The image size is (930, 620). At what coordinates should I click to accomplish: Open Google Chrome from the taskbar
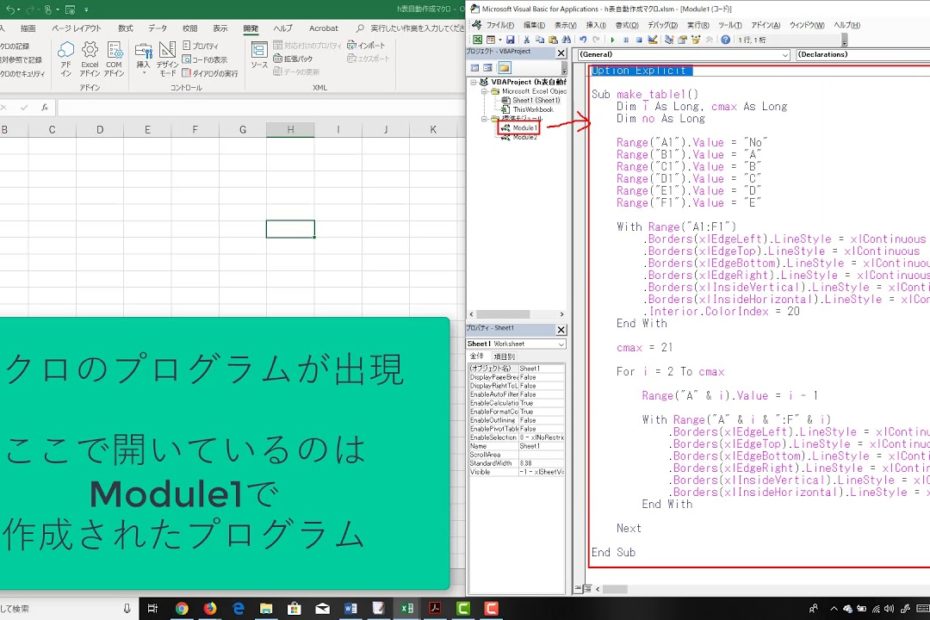pos(182,607)
